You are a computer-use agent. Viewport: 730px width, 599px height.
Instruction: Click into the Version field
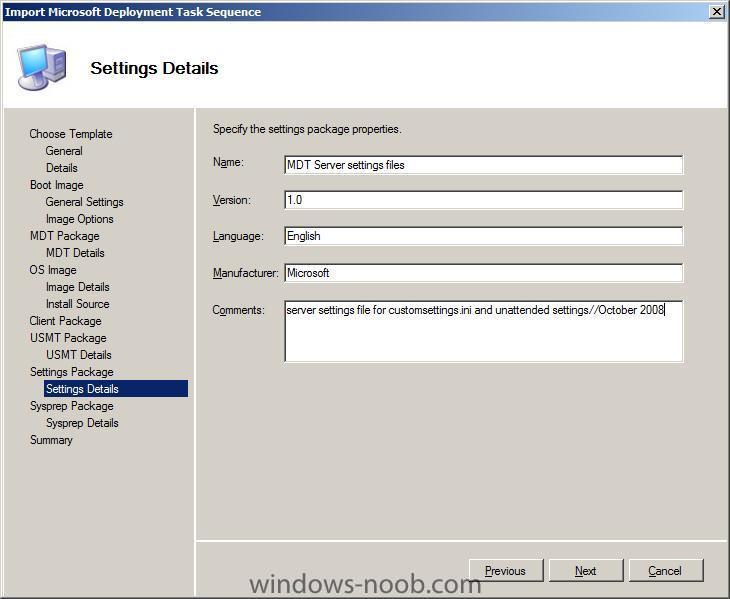coord(483,200)
